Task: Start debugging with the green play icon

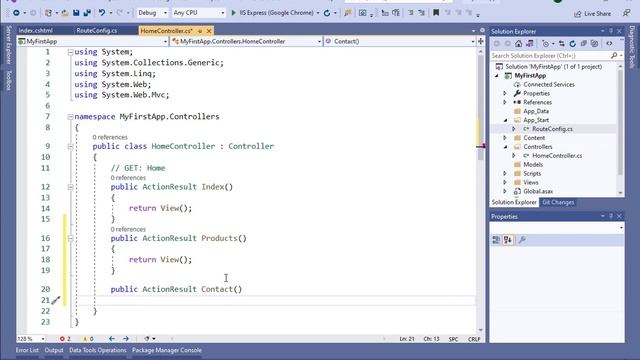Action: [234, 13]
